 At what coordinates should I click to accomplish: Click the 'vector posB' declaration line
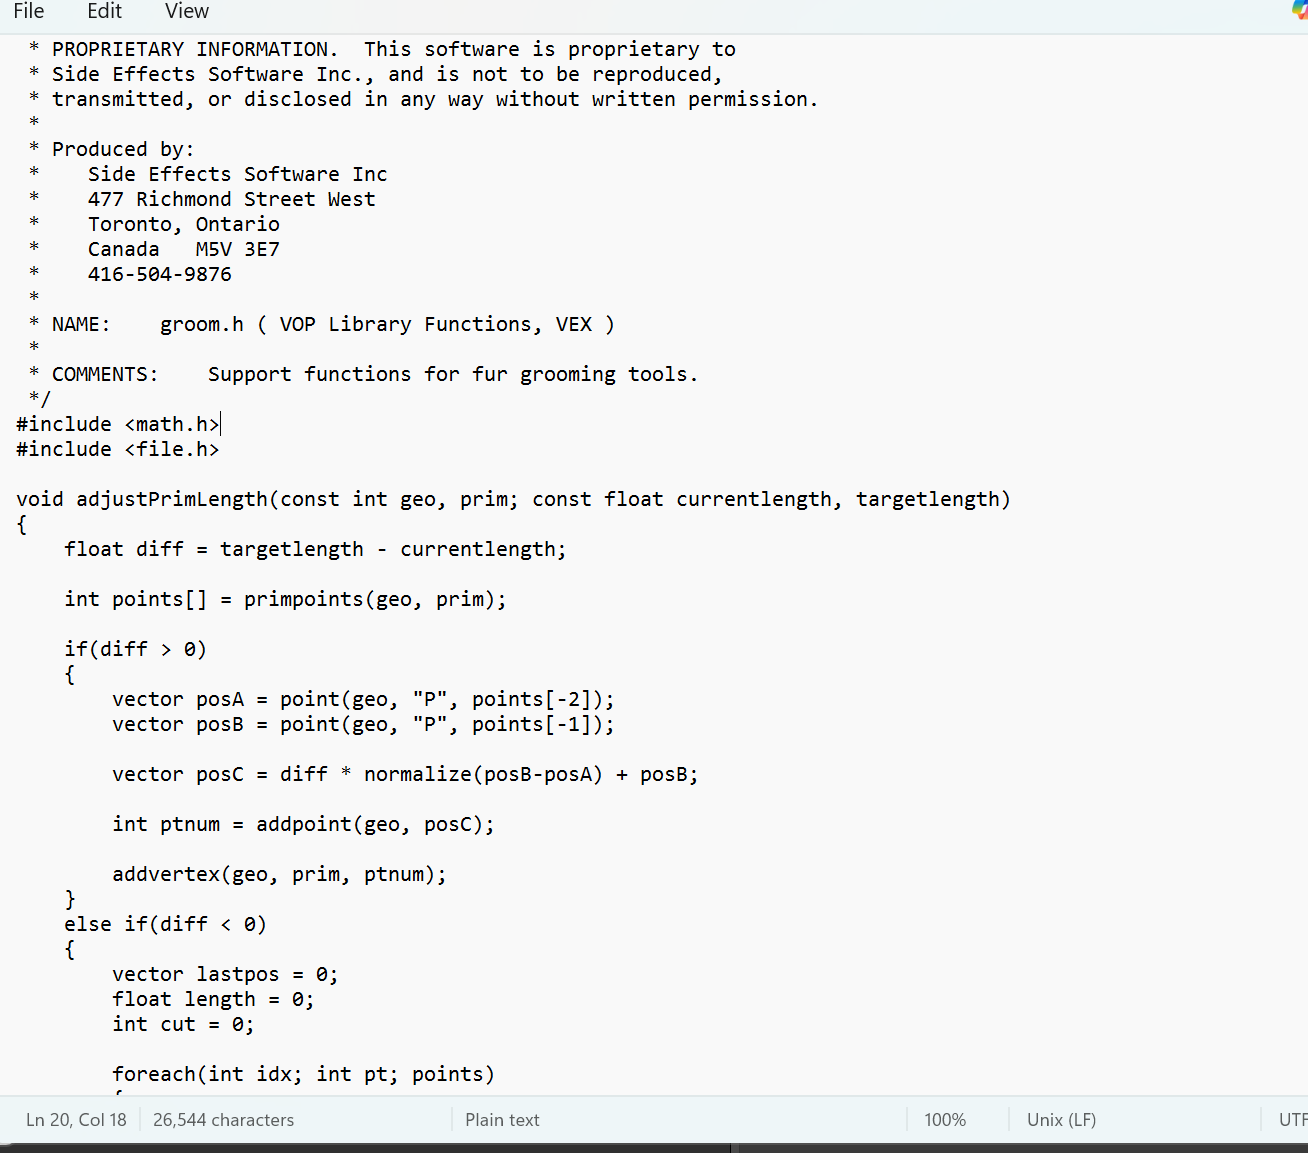363,724
